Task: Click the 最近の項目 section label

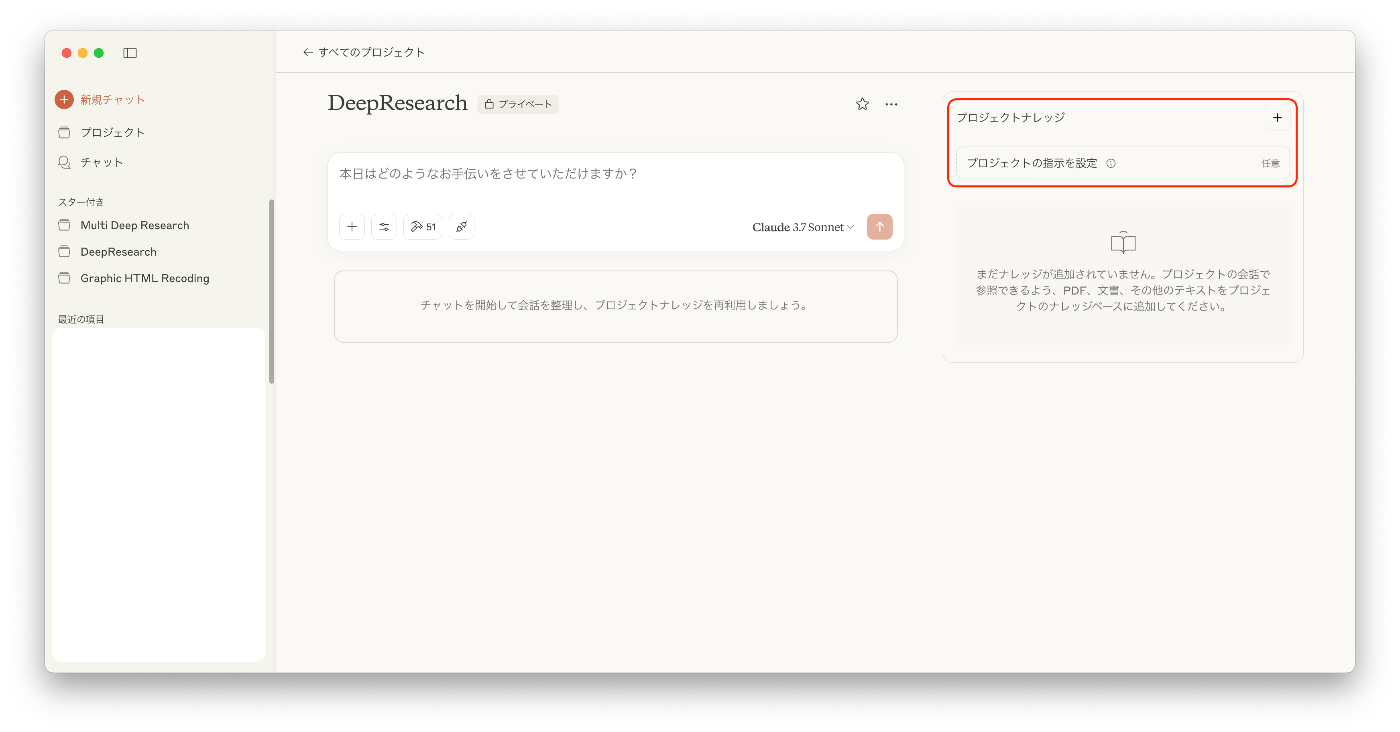Action: (x=81, y=319)
